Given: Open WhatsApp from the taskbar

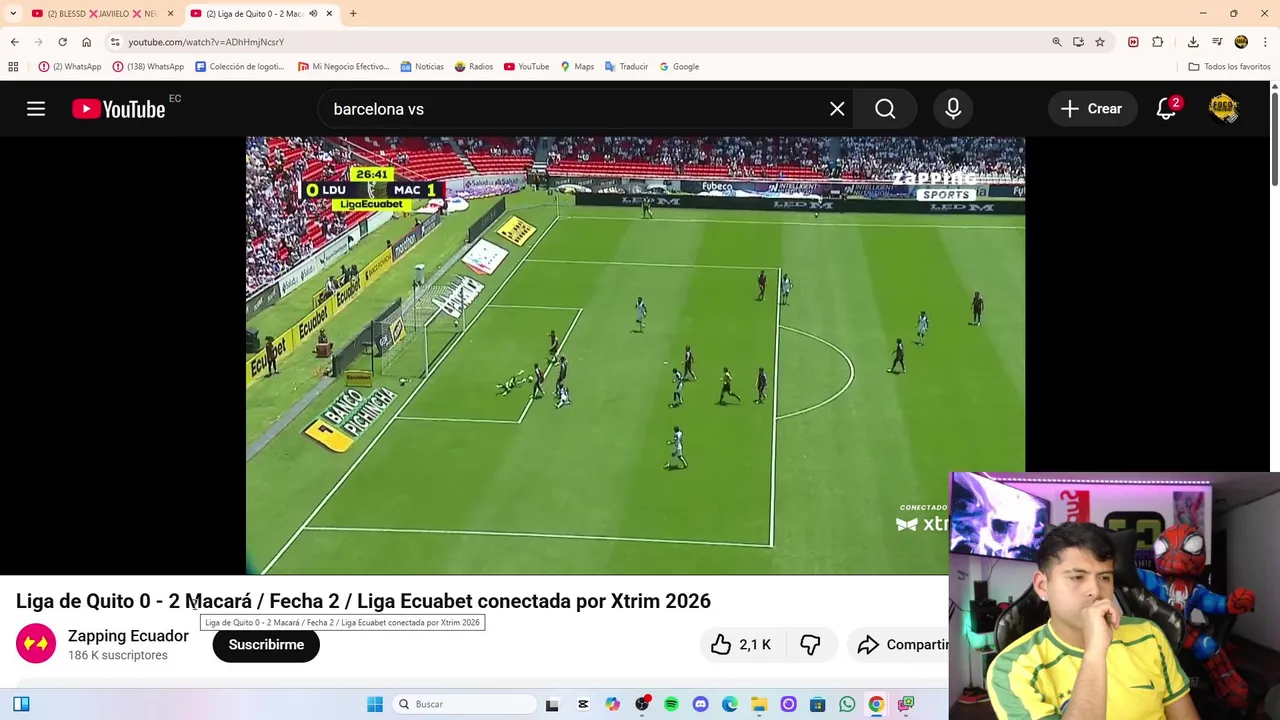Looking at the screenshot, I should pos(847,704).
